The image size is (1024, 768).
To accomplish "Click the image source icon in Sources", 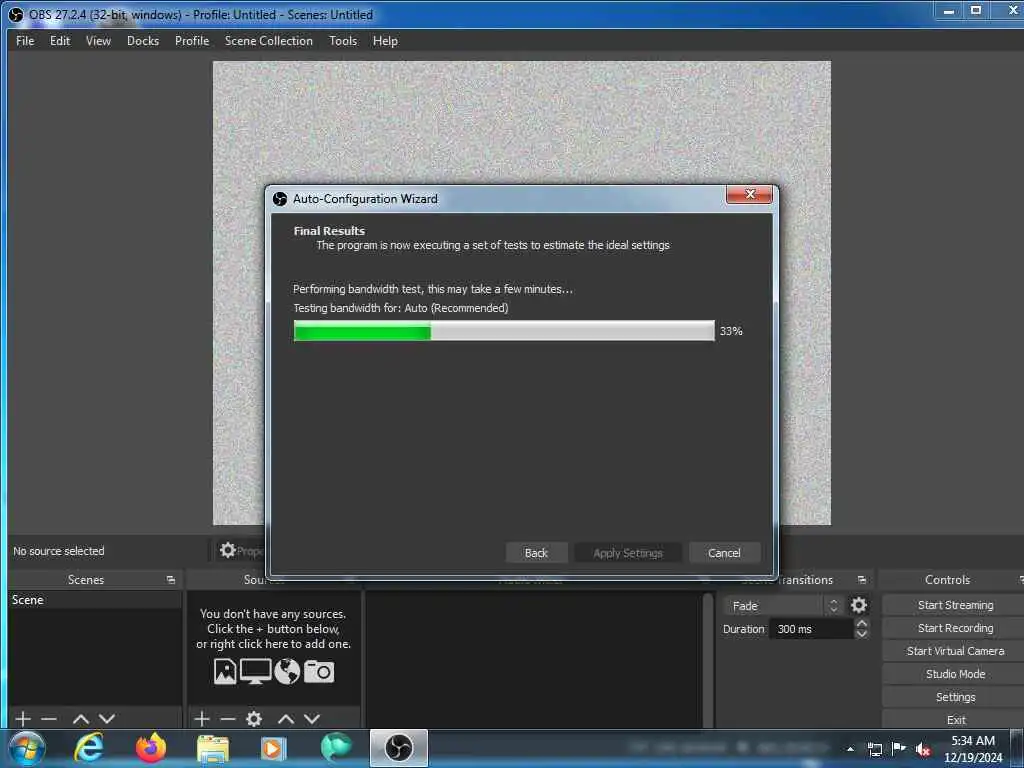I will coord(225,671).
